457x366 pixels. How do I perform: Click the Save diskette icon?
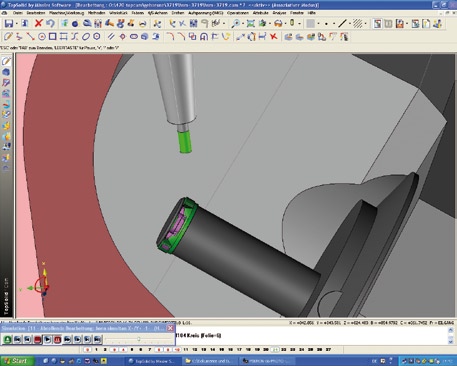9,23
